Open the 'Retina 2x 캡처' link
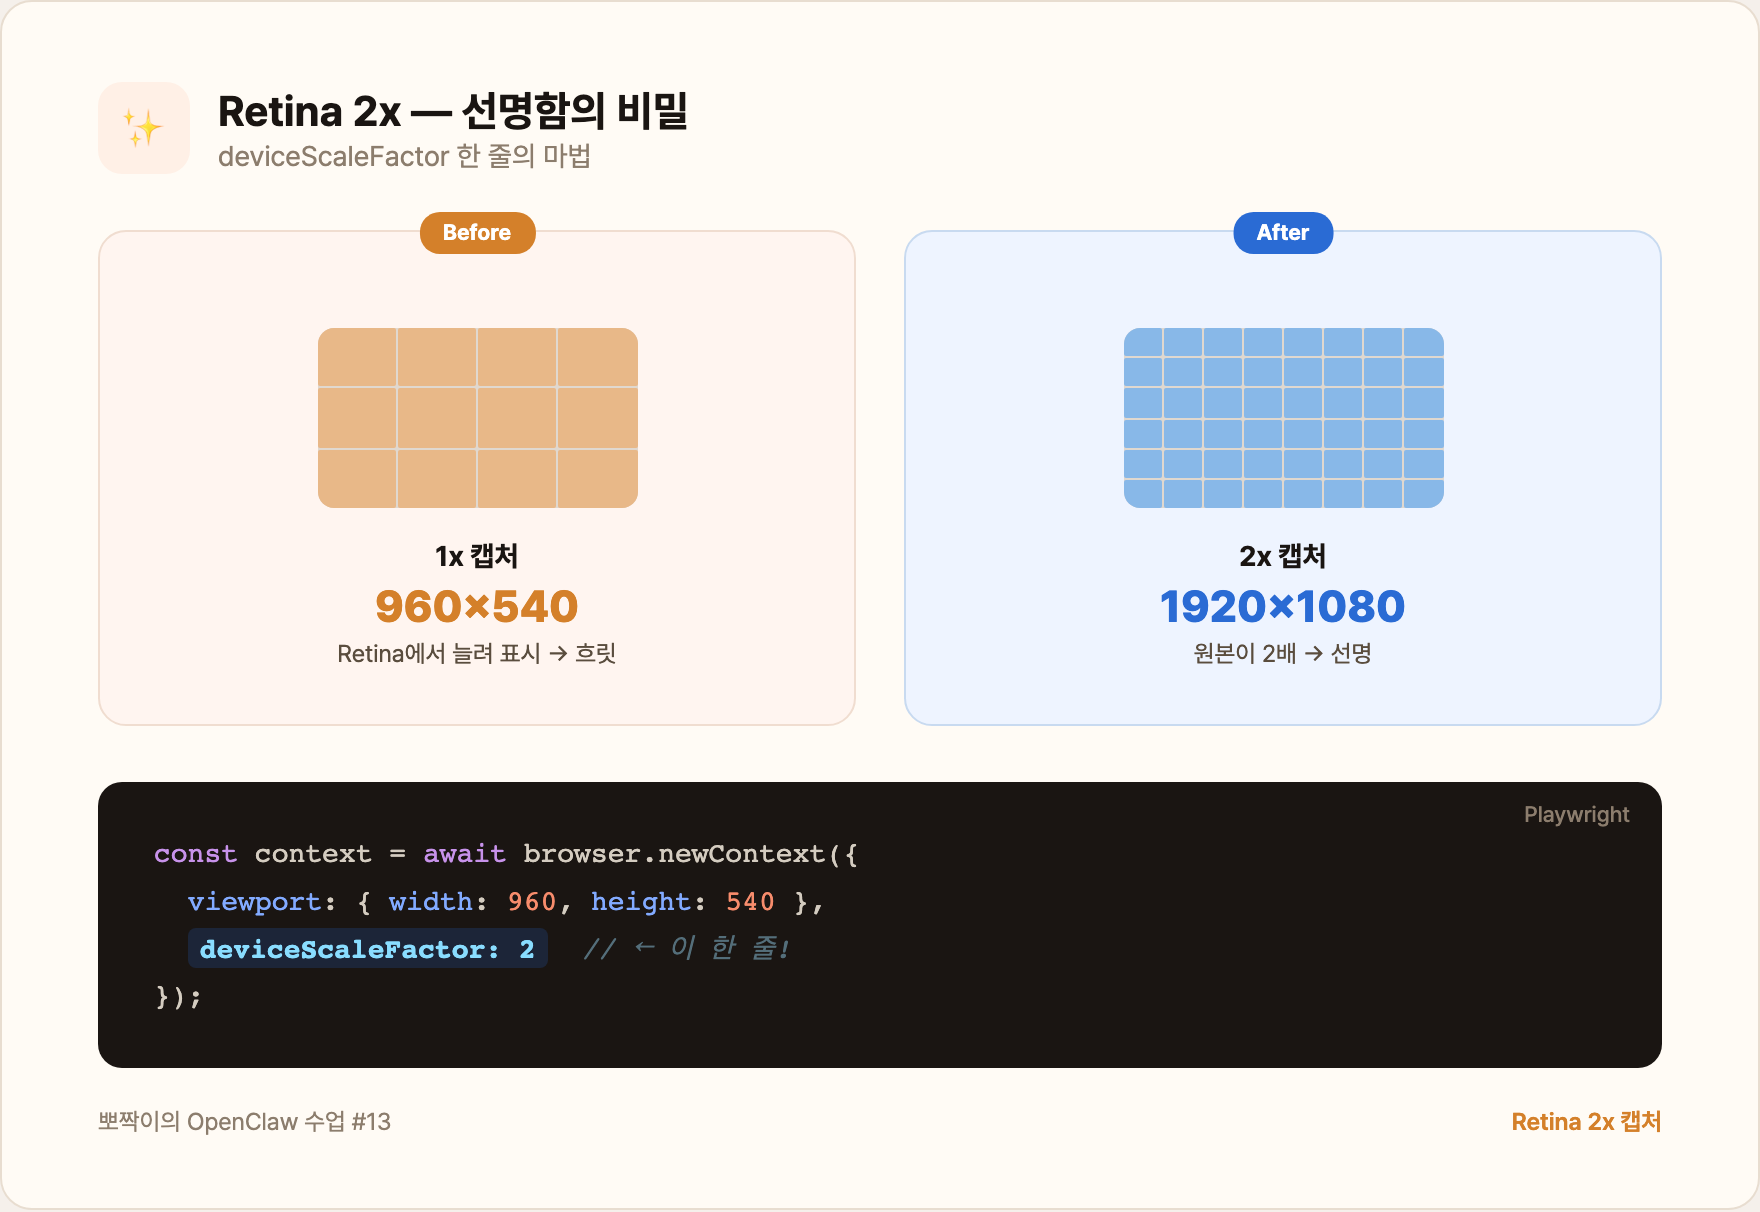Image resolution: width=1760 pixels, height=1212 pixels. click(1586, 1122)
